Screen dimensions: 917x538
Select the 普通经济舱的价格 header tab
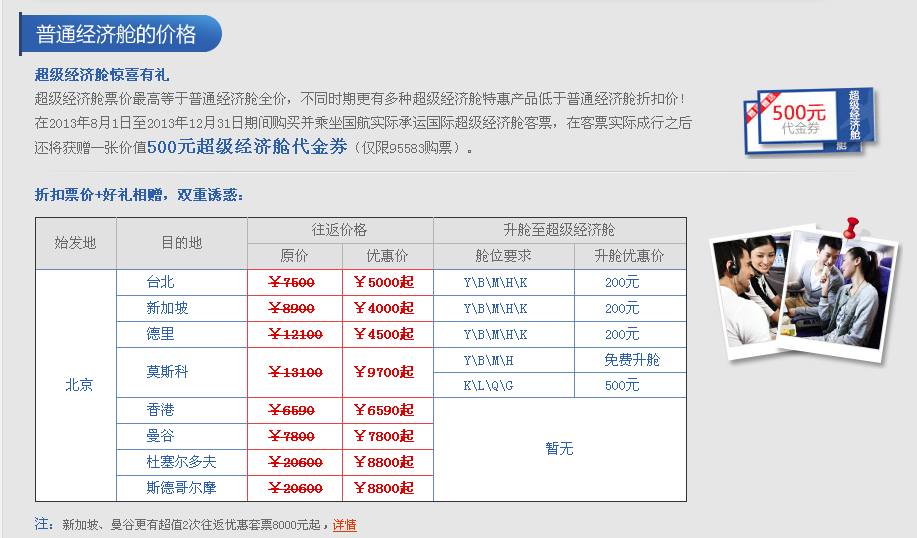coord(117,35)
